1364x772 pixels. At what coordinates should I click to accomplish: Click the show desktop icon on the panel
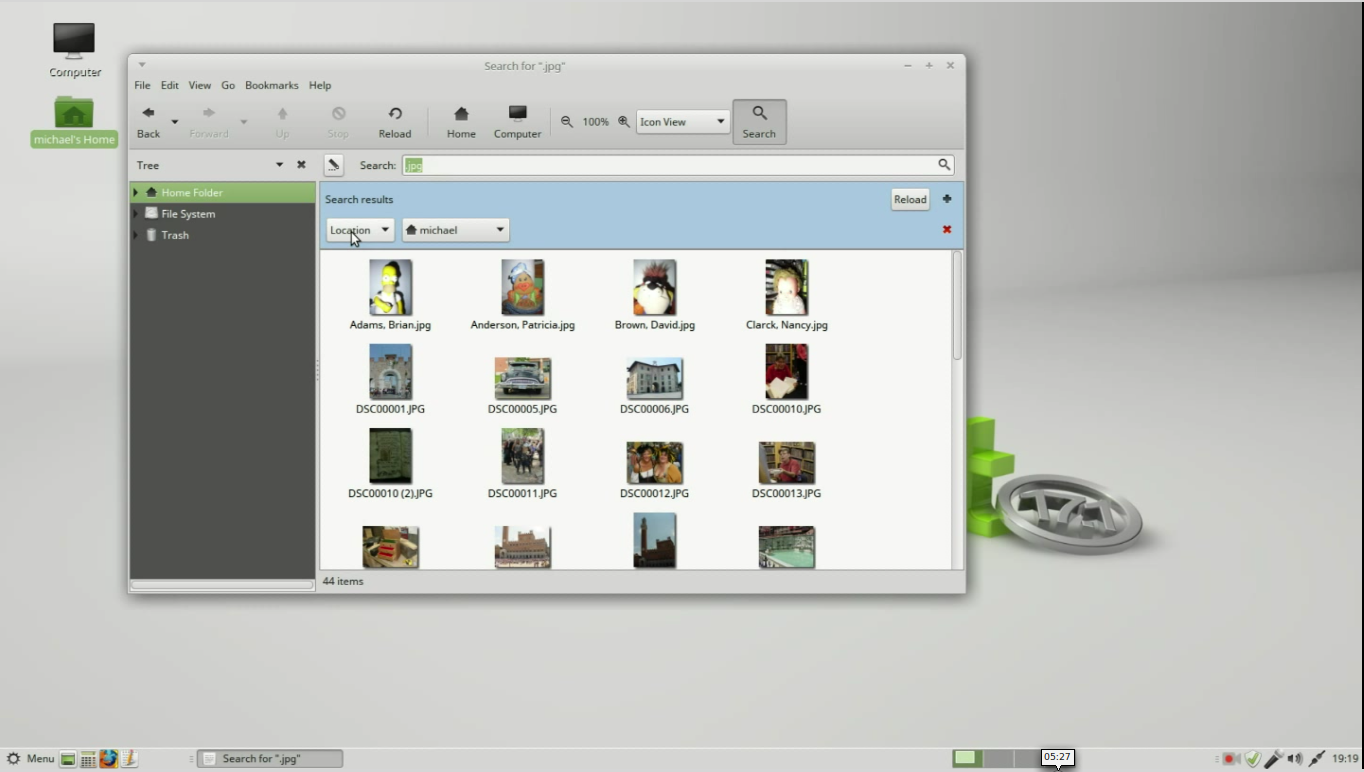68,759
